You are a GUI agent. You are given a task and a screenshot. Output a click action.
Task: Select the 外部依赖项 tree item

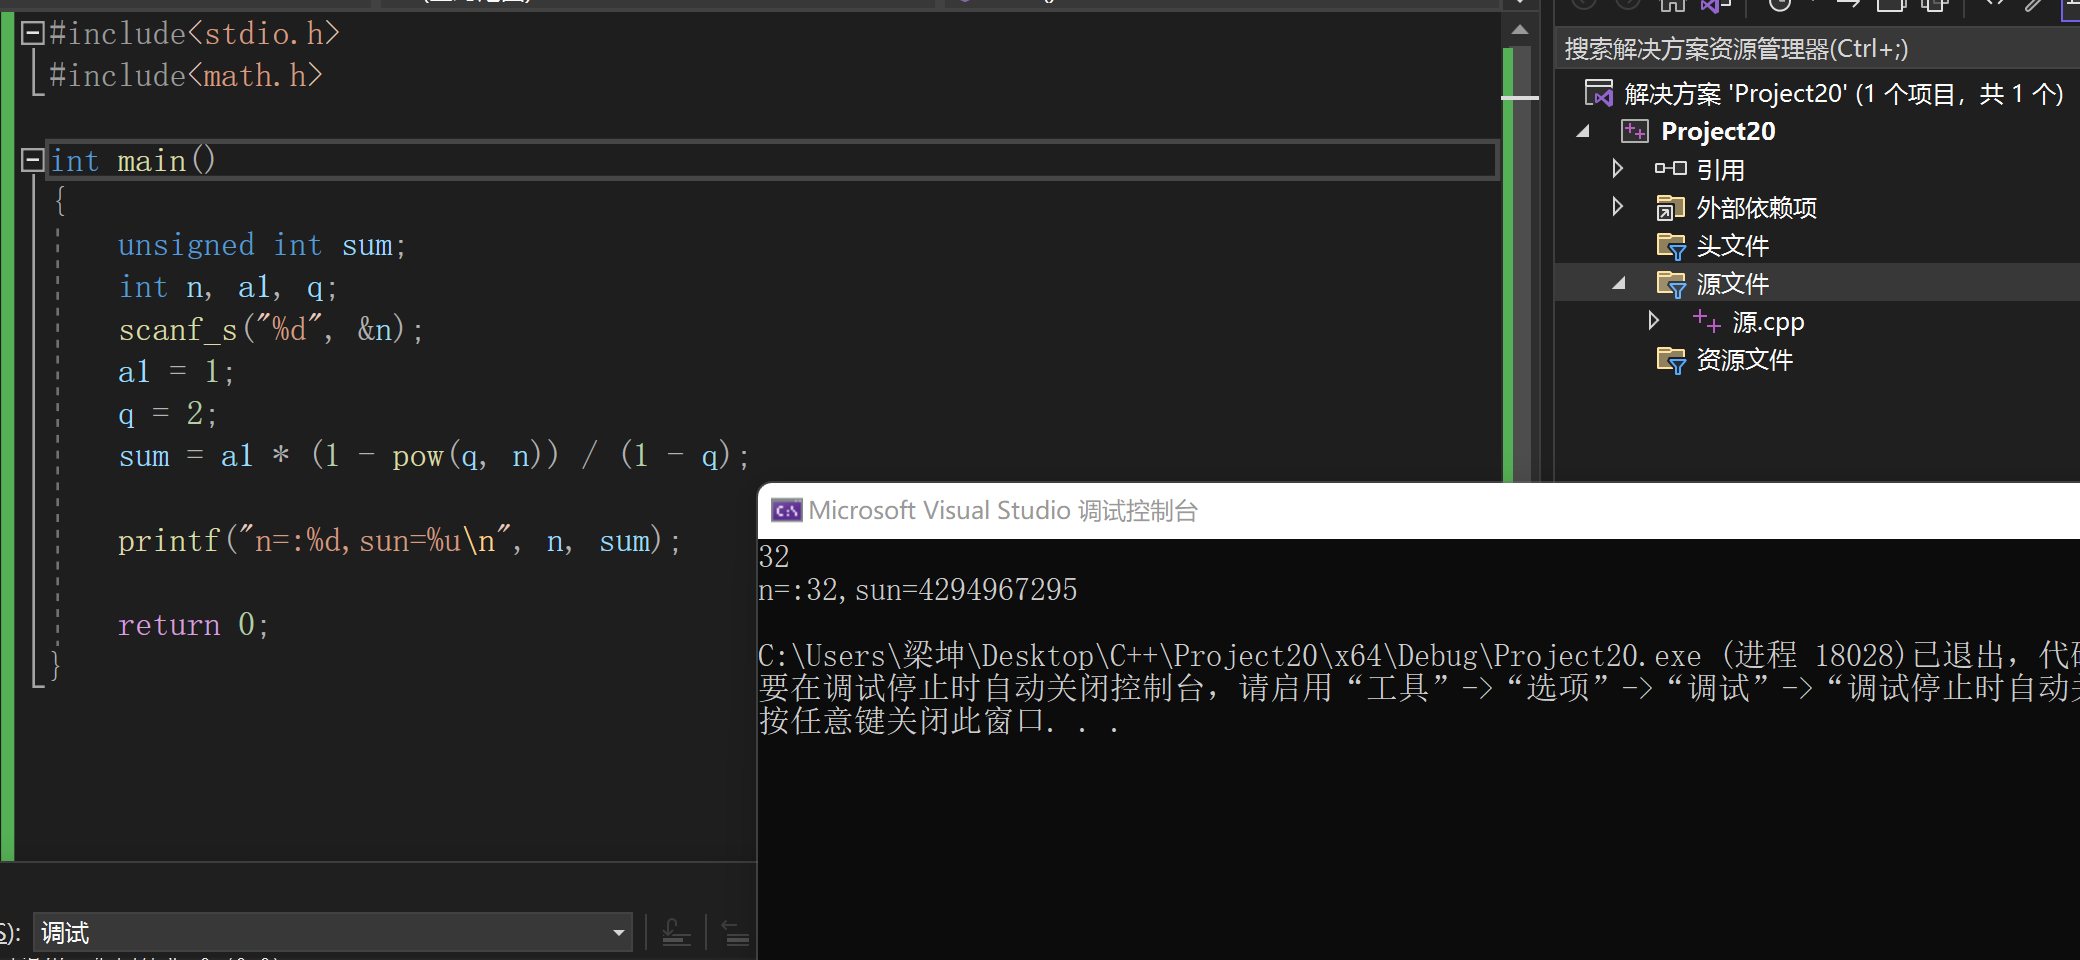pos(1756,208)
